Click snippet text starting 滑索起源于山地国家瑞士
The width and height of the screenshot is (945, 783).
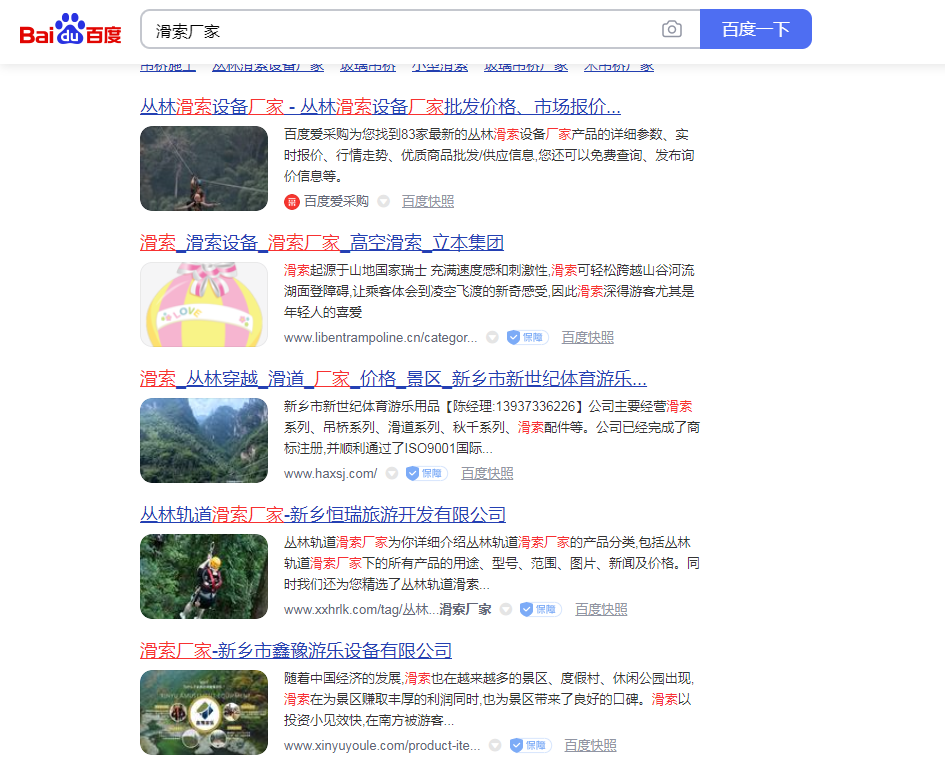click(x=489, y=291)
